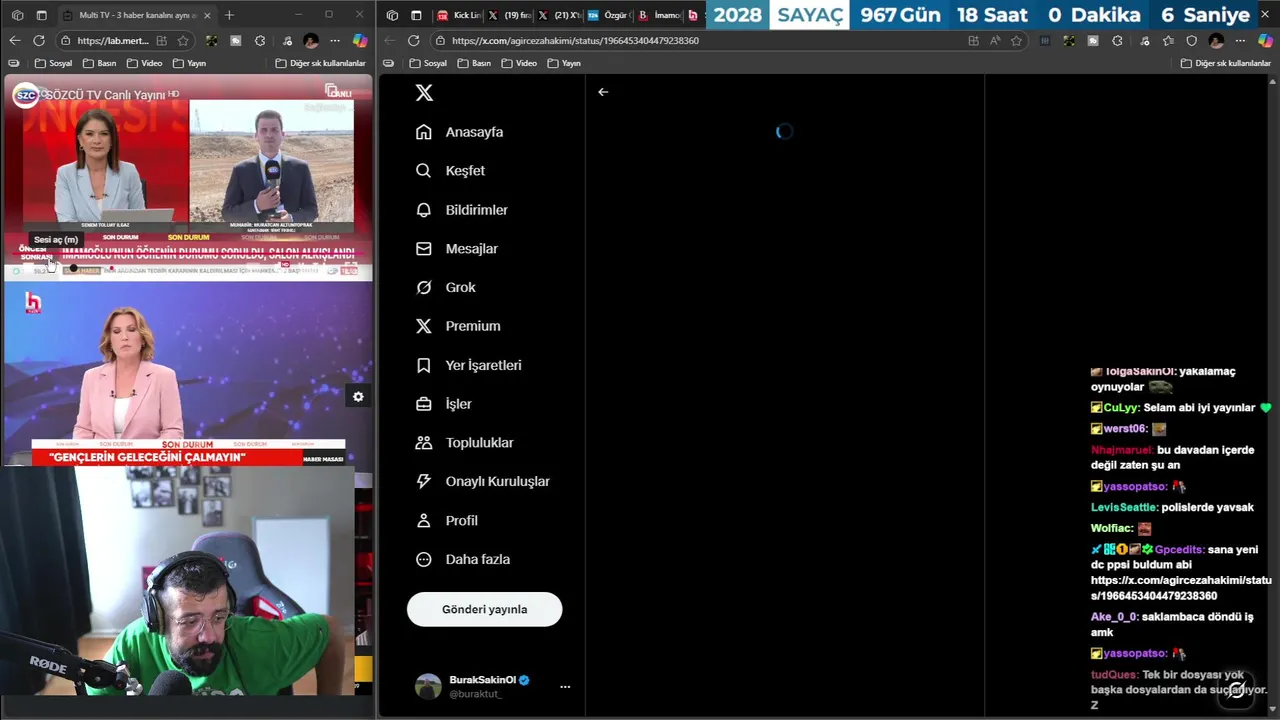
Task: Open the Mesajlar envelope icon
Action: tap(424, 249)
